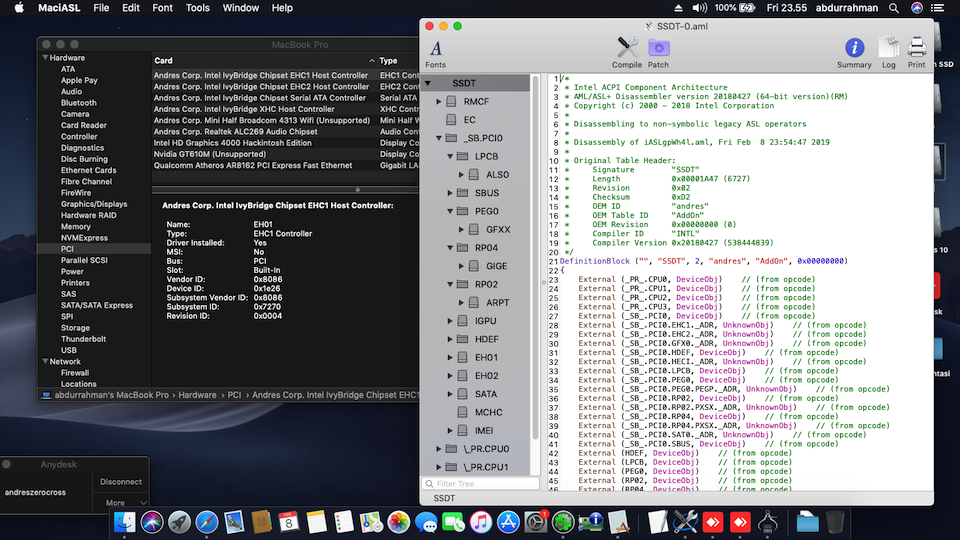
Task: Select Graphics/Displays in the hardware sidebar
Action: (x=93, y=204)
